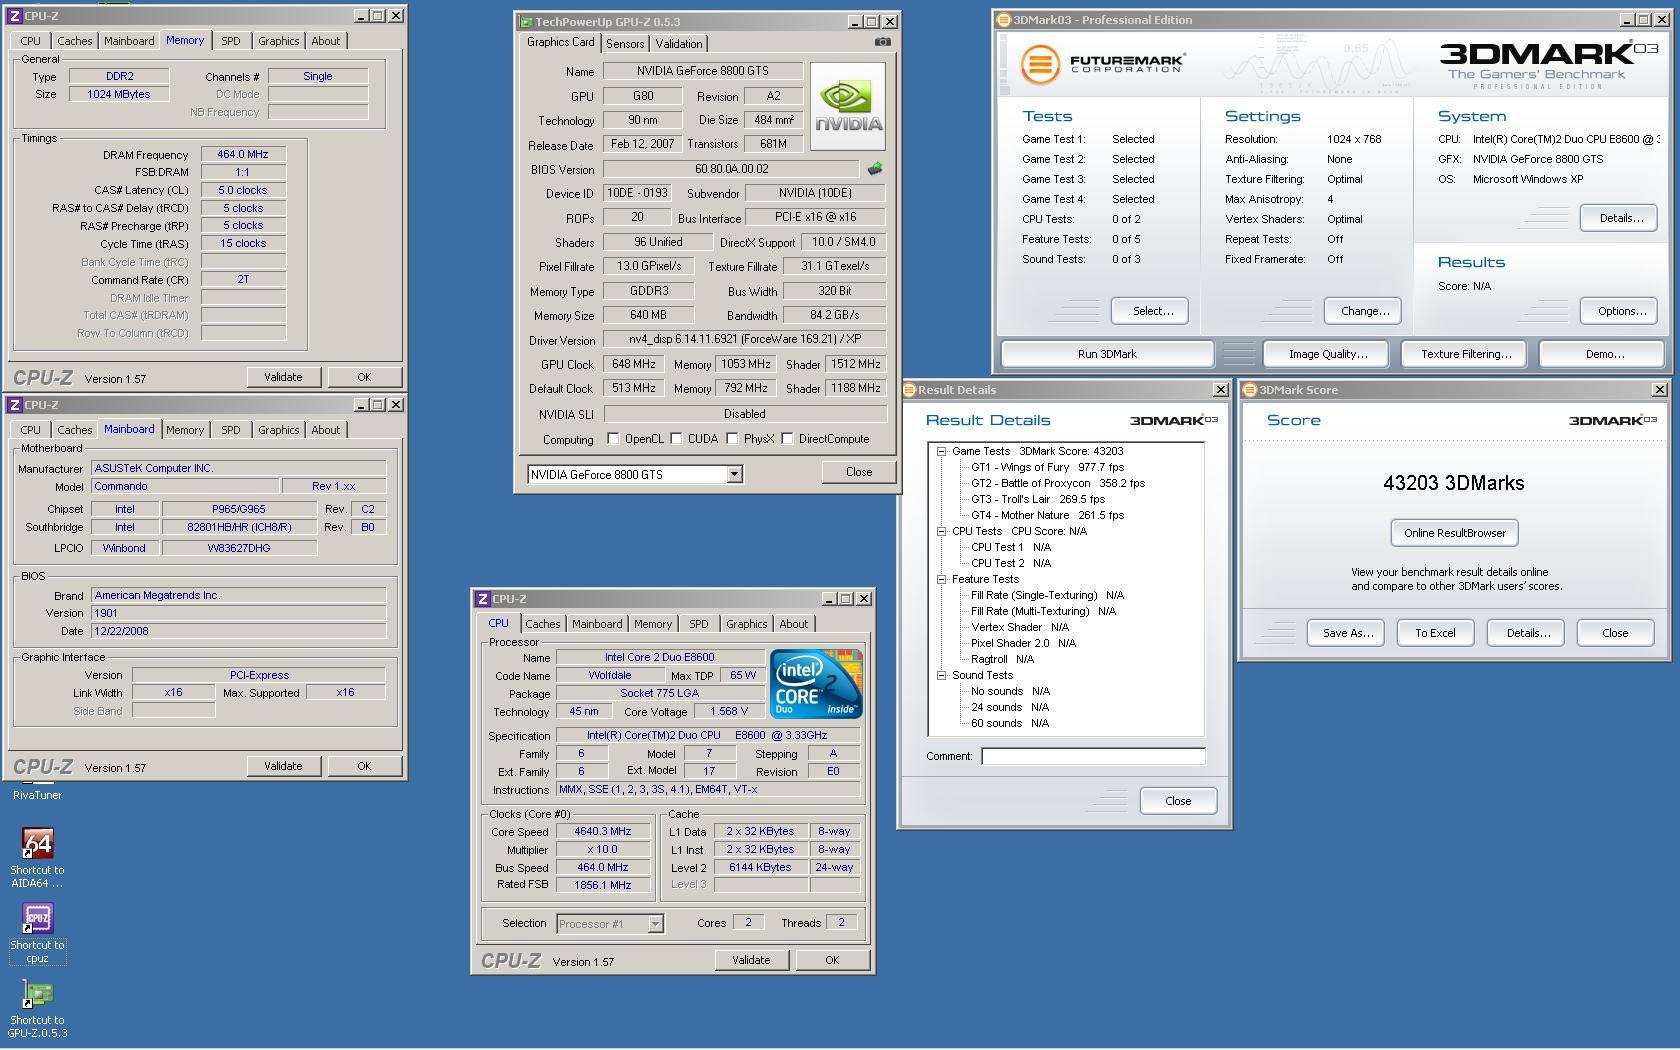Collapse the Feature Tests tree node
1680x1050 pixels.
pos(941,579)
